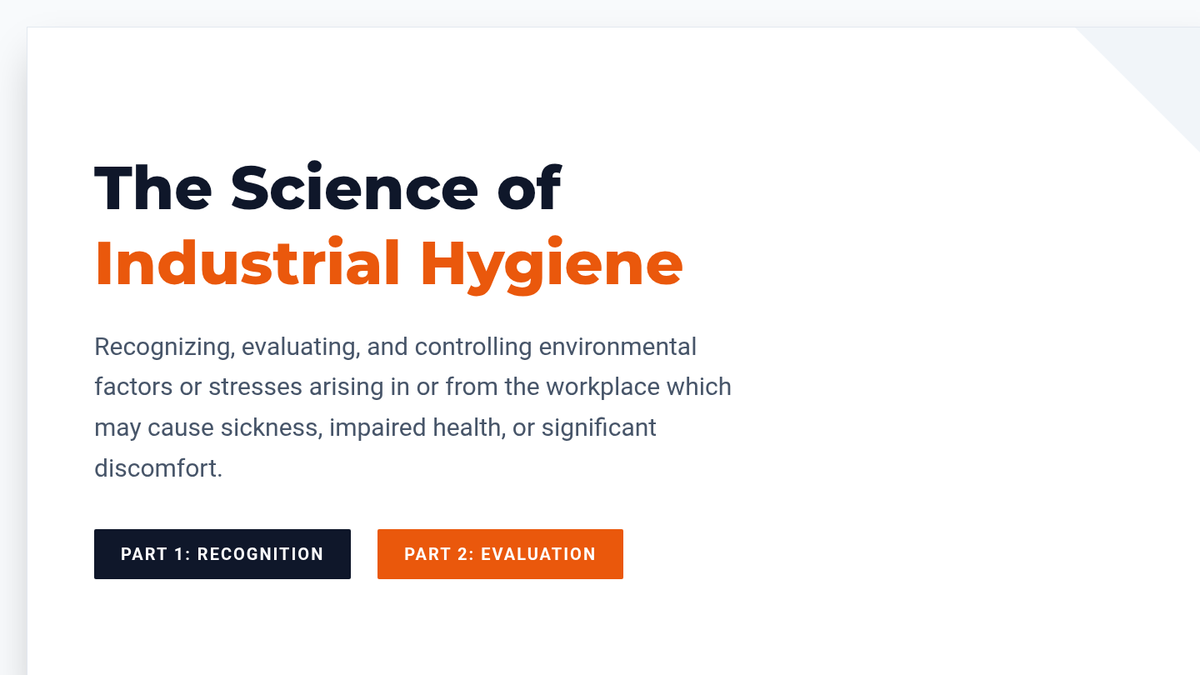This screenshot has height=675, width=1200.
Task: Click the word "controlling" in the description
Action: pyautogui.click(x=473, y=347)
